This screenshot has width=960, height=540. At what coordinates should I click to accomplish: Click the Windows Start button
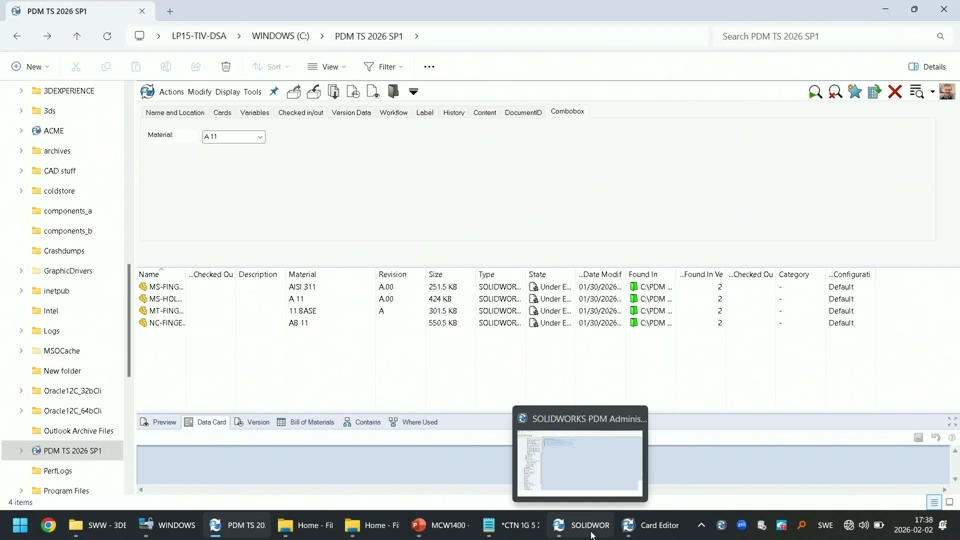(x=20, y=525)
